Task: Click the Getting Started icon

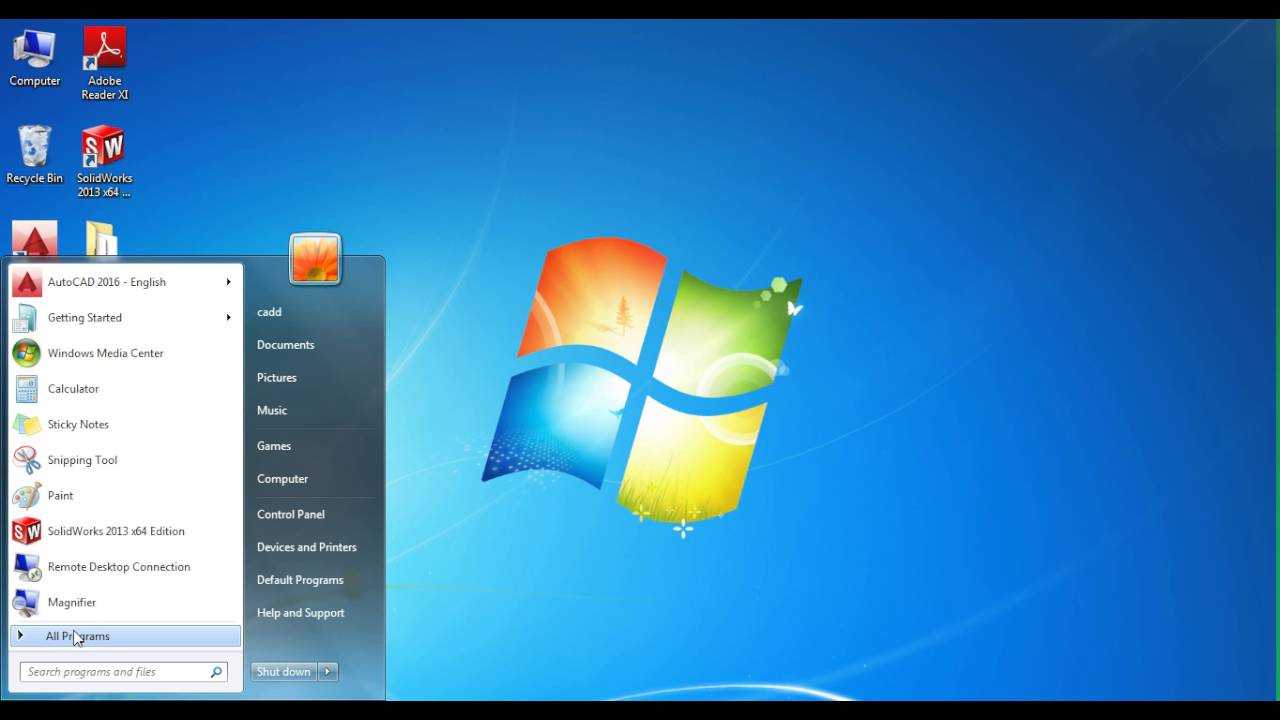Action: (x=27, y=318)
